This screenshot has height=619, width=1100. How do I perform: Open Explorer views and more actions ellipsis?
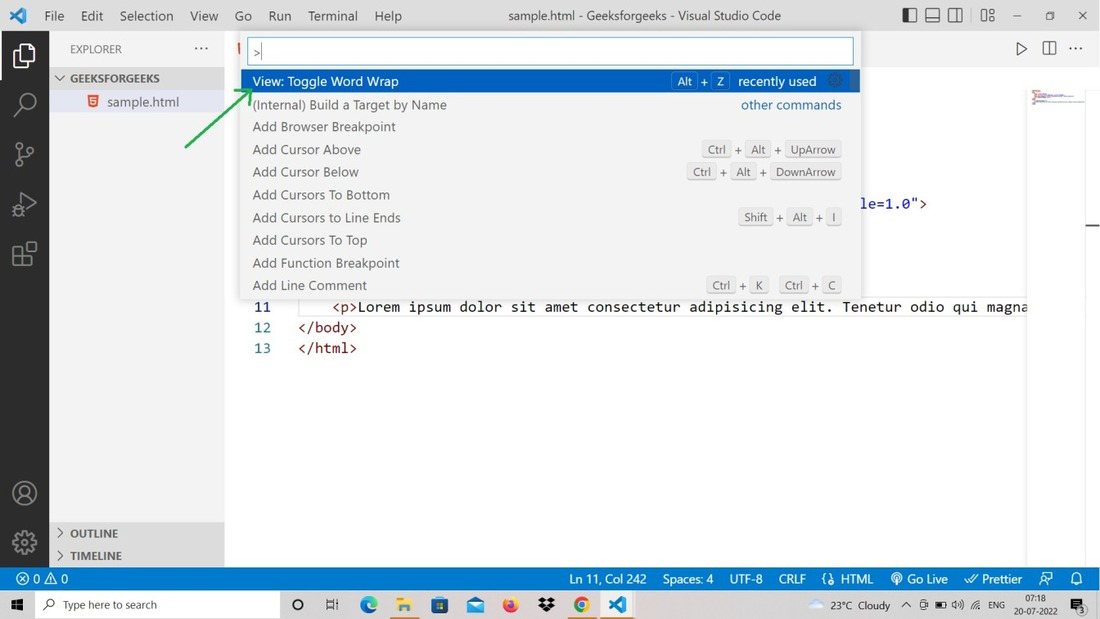point(201,48)
